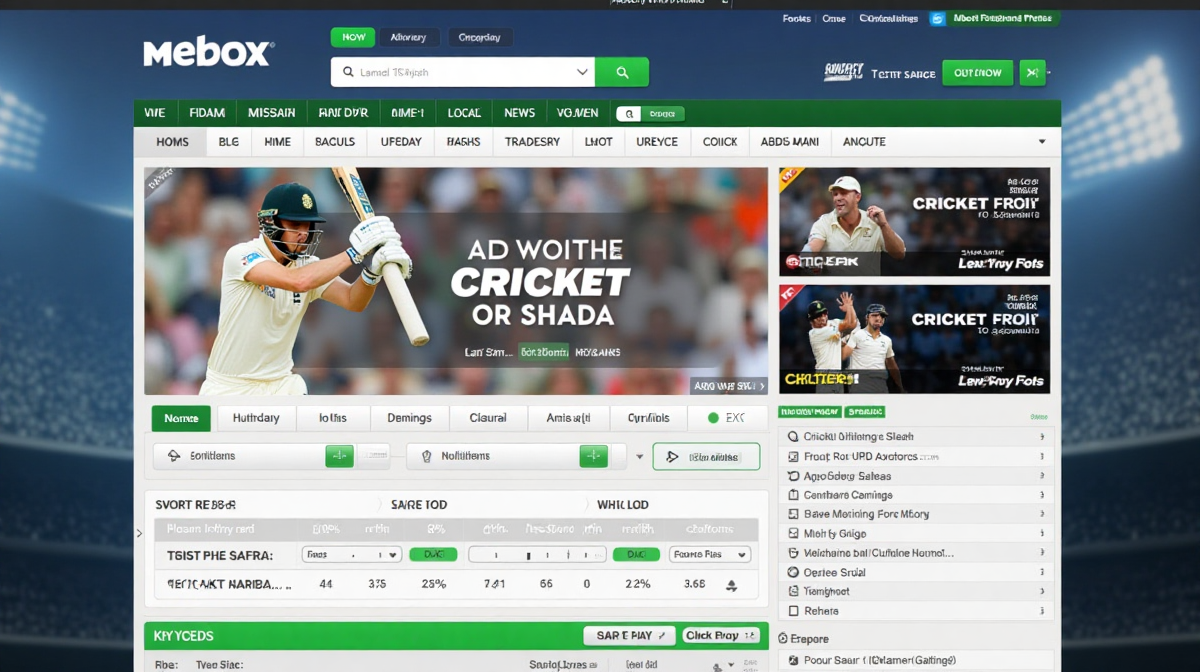The height and width of the screenshot is (672, 1200).
Task: Click the icon at end of TECICAKT NARIBA row
Action: pos(730,585)
